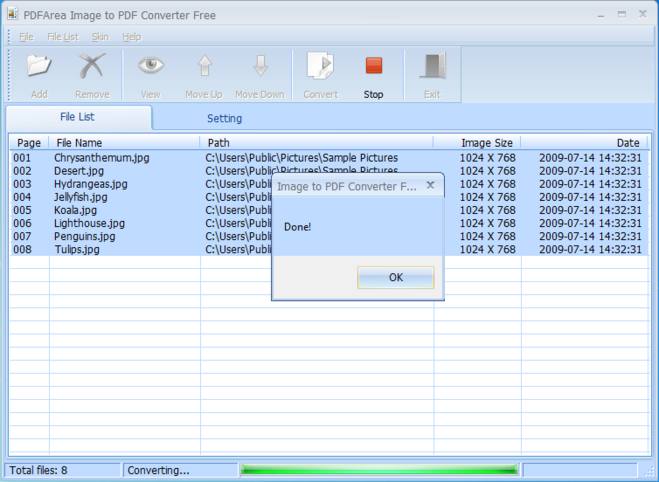Click the green conversion progress bar
Image resolution: width=659 pixels, height=482 pixels.
379,470
